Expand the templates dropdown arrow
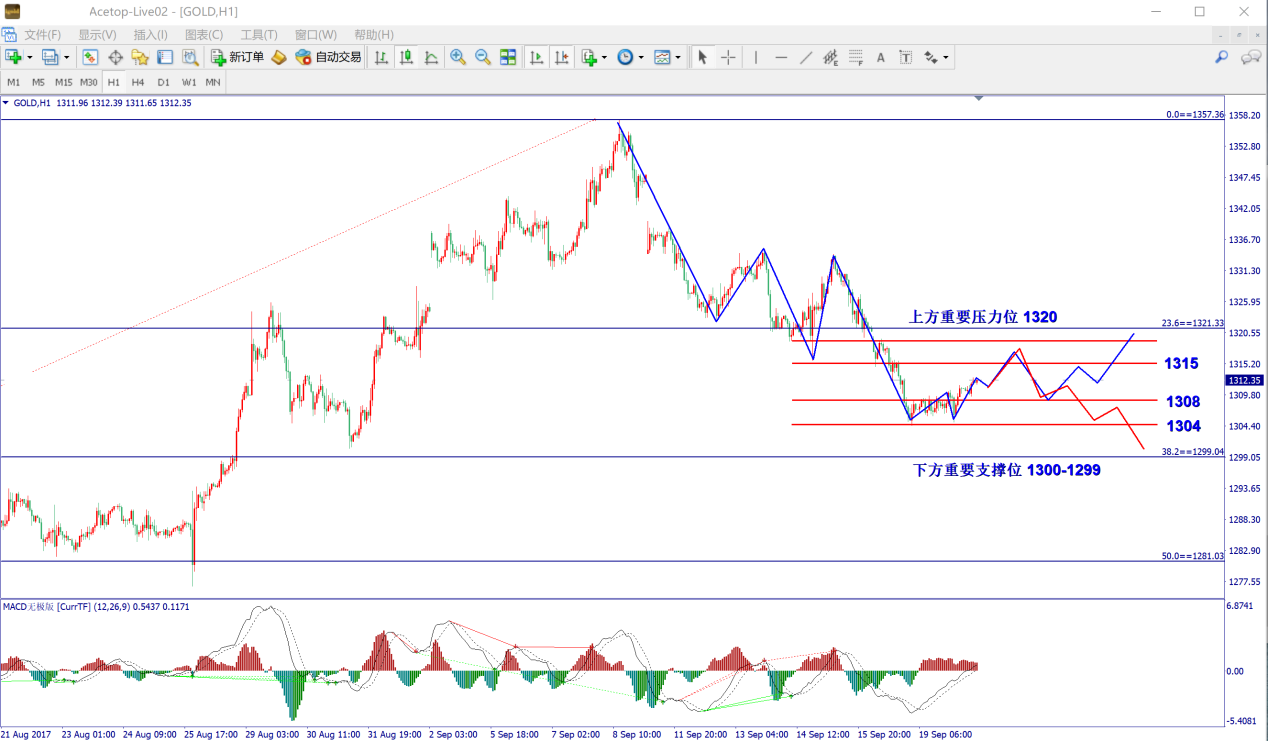Image resolution: width=1268 pixels, height=741 pixels. coord(678,57)
